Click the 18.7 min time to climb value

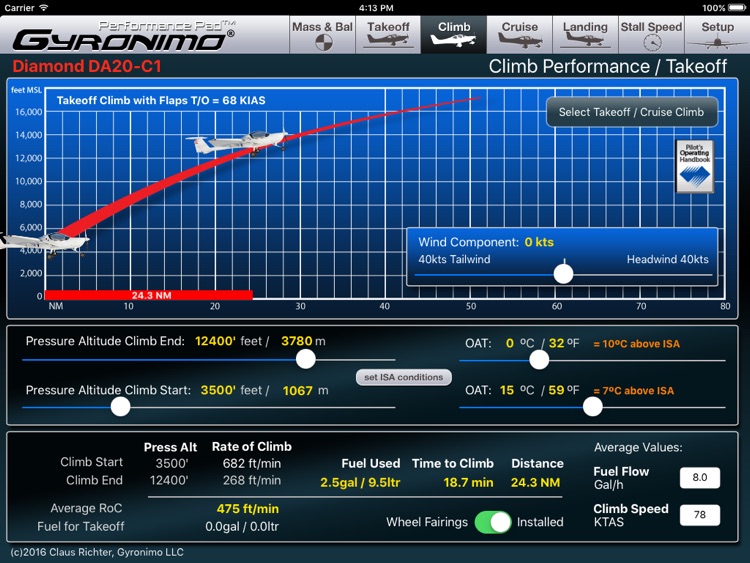(x=468, y=482)
